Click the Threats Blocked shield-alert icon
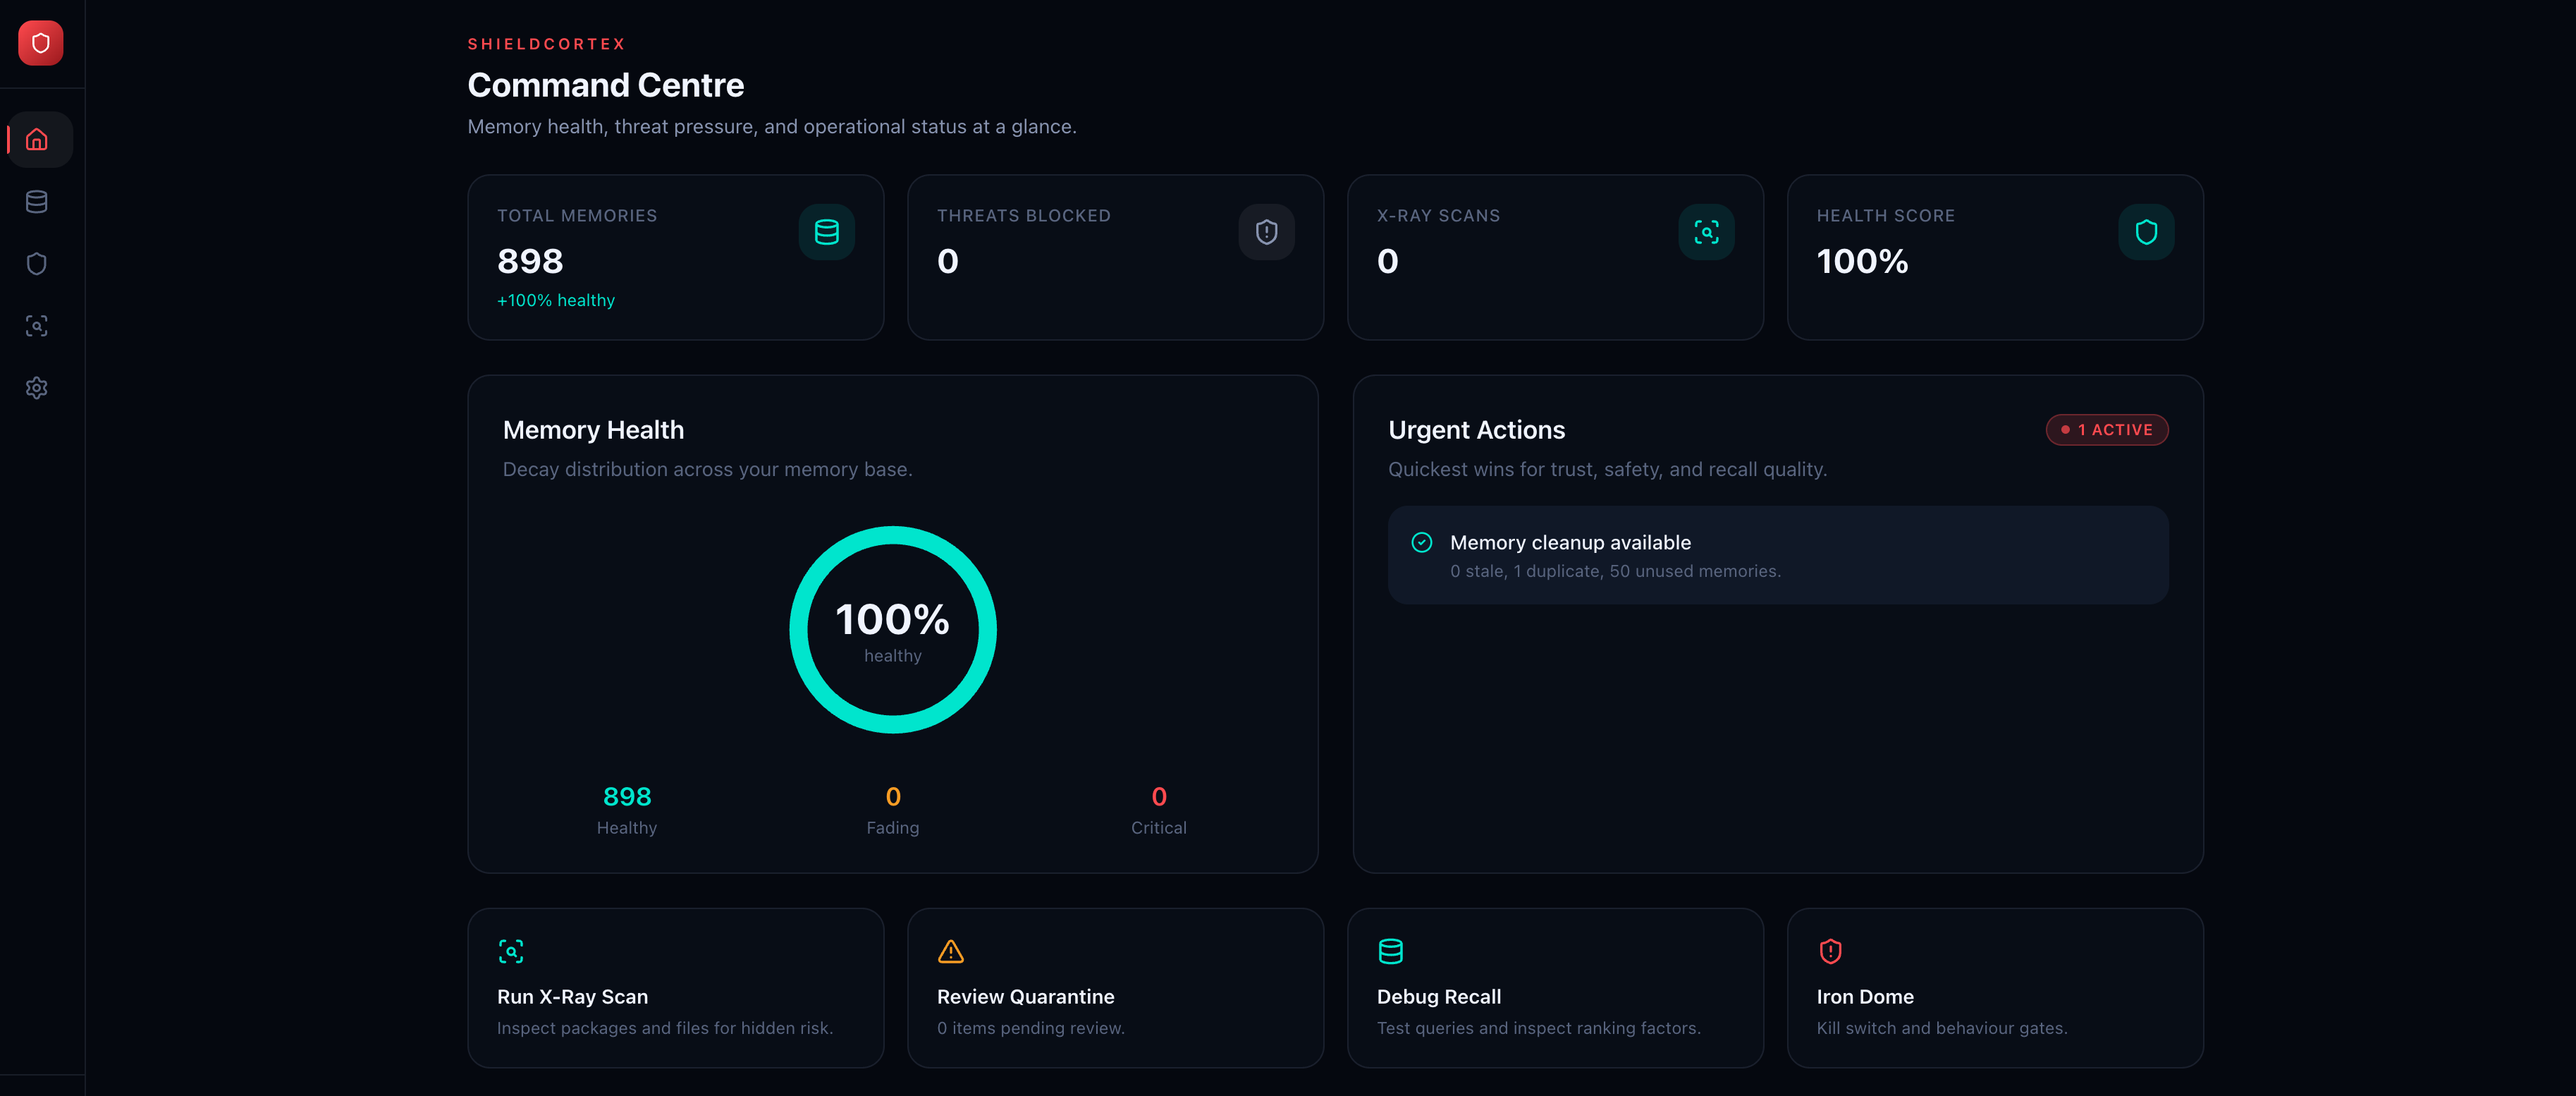The width and height of the screenshot is (2576, 1096). tap(1266, 232)
